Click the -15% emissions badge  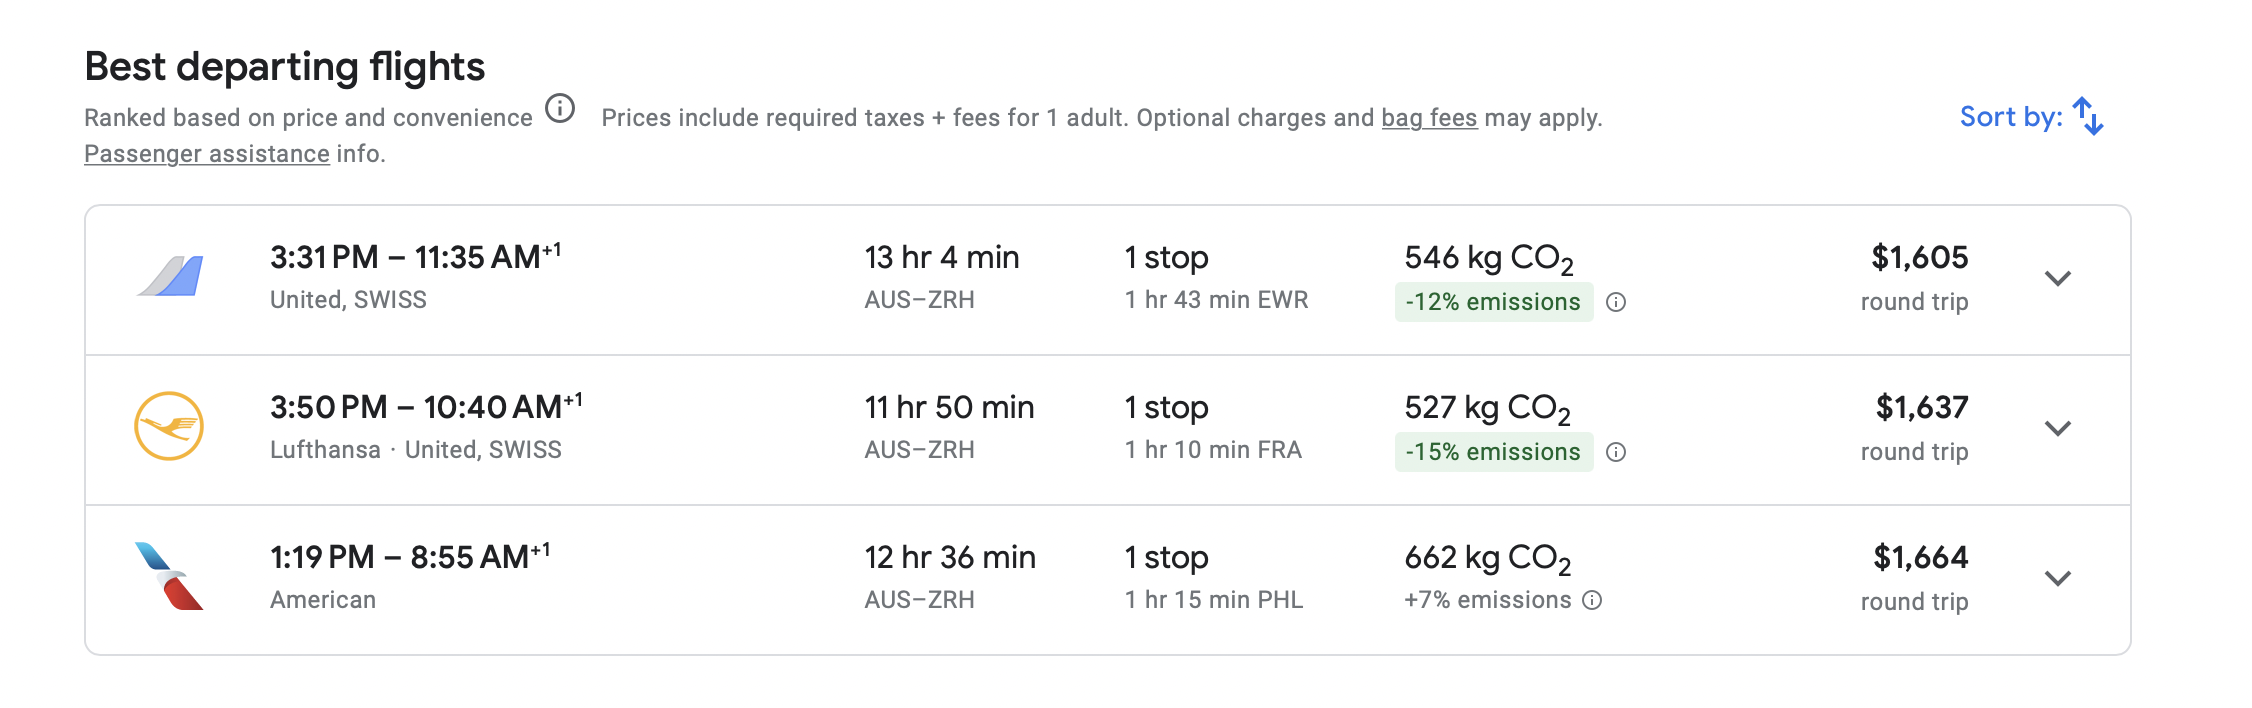tap(1494, 452)
